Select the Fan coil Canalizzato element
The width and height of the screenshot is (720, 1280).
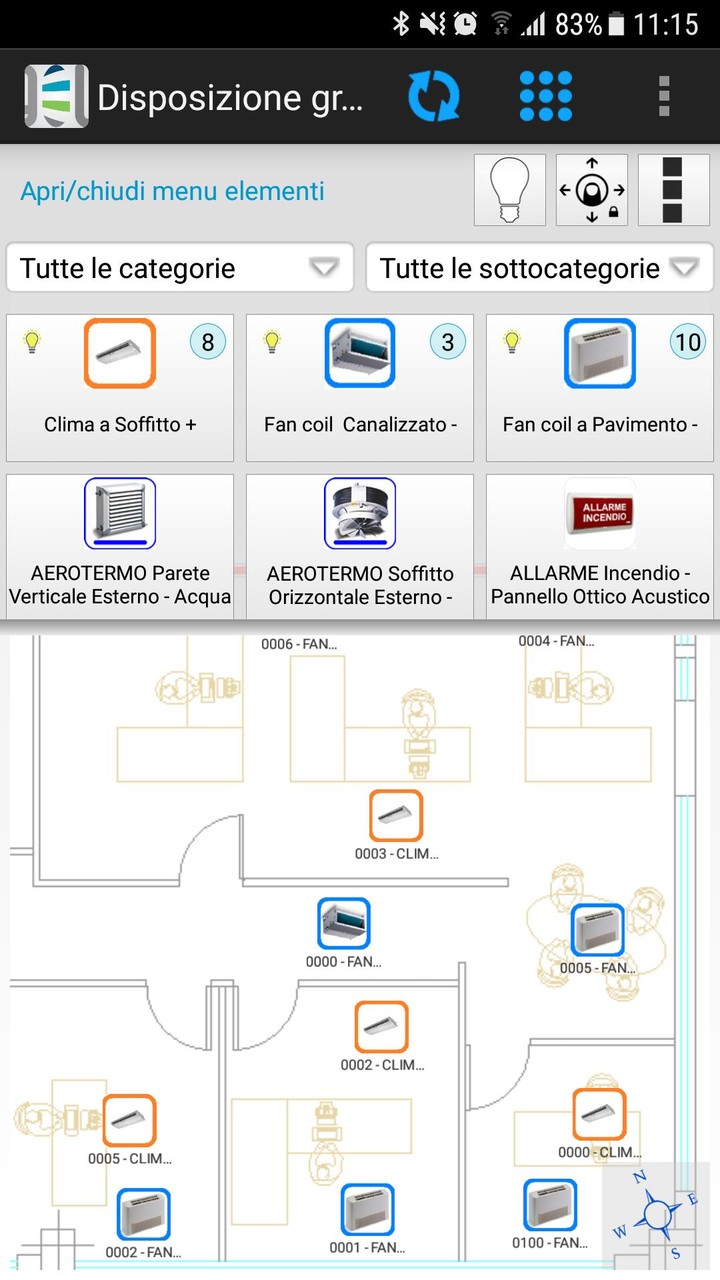(x=360, y=387)
